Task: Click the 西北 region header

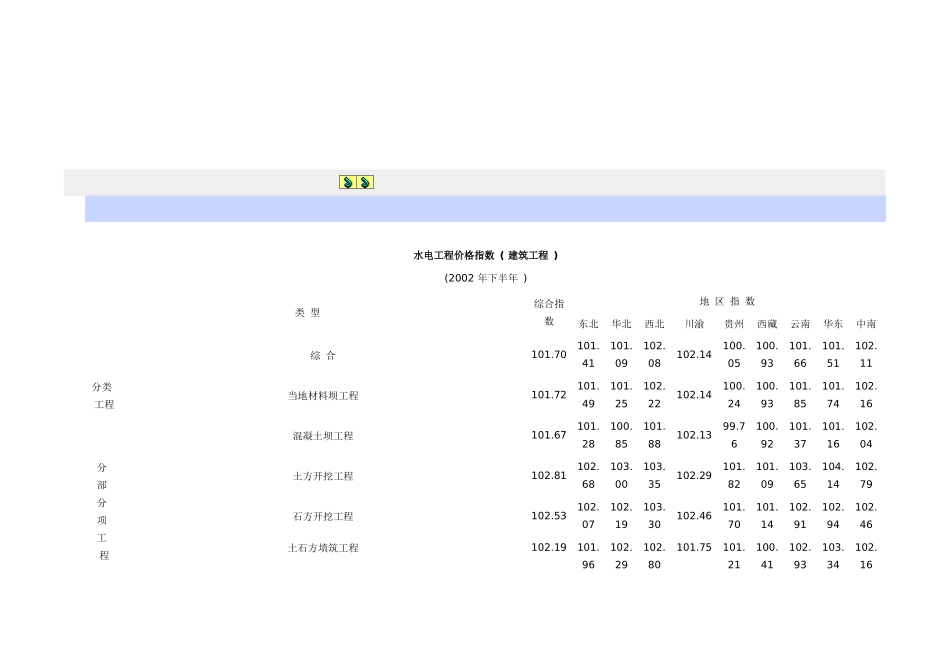Action: [x=654, y=324]
